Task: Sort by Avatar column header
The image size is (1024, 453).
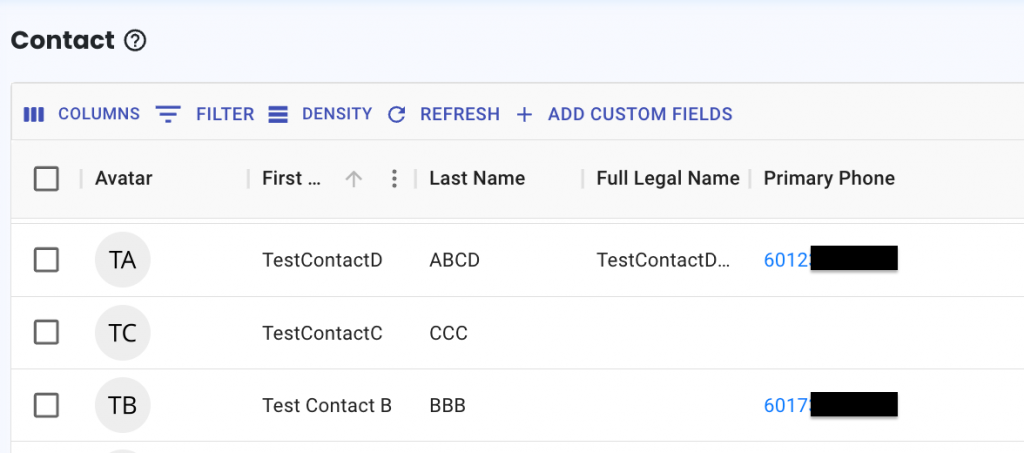Action: tap(123, 178)
